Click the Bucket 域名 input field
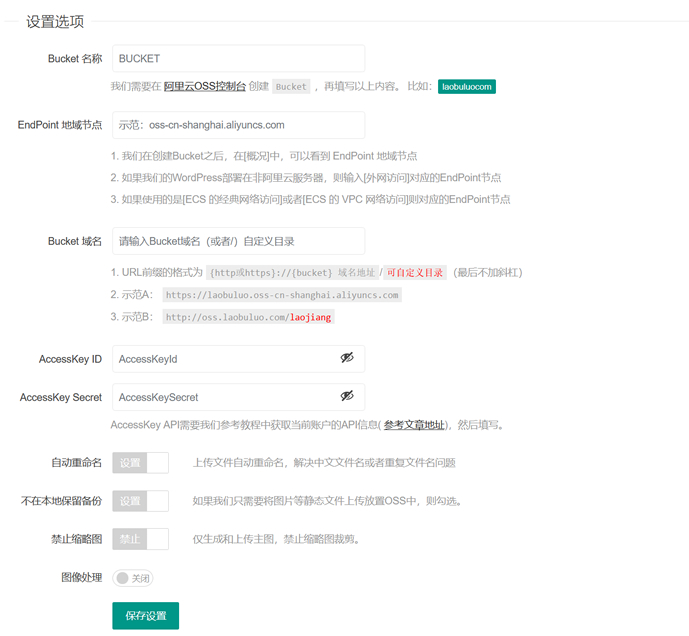 (238, 241)
